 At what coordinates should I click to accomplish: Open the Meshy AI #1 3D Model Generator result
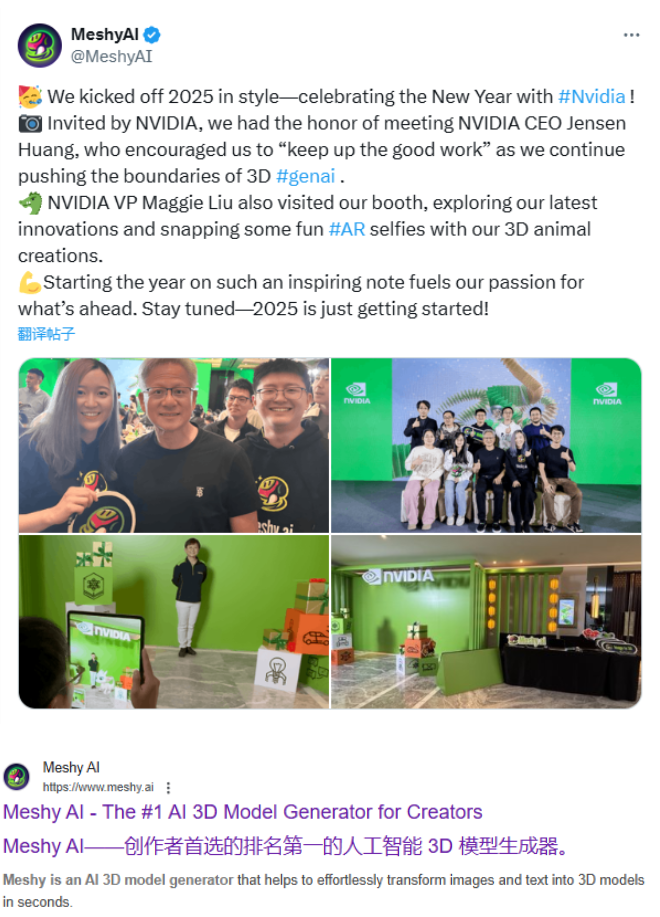[243, 812]
